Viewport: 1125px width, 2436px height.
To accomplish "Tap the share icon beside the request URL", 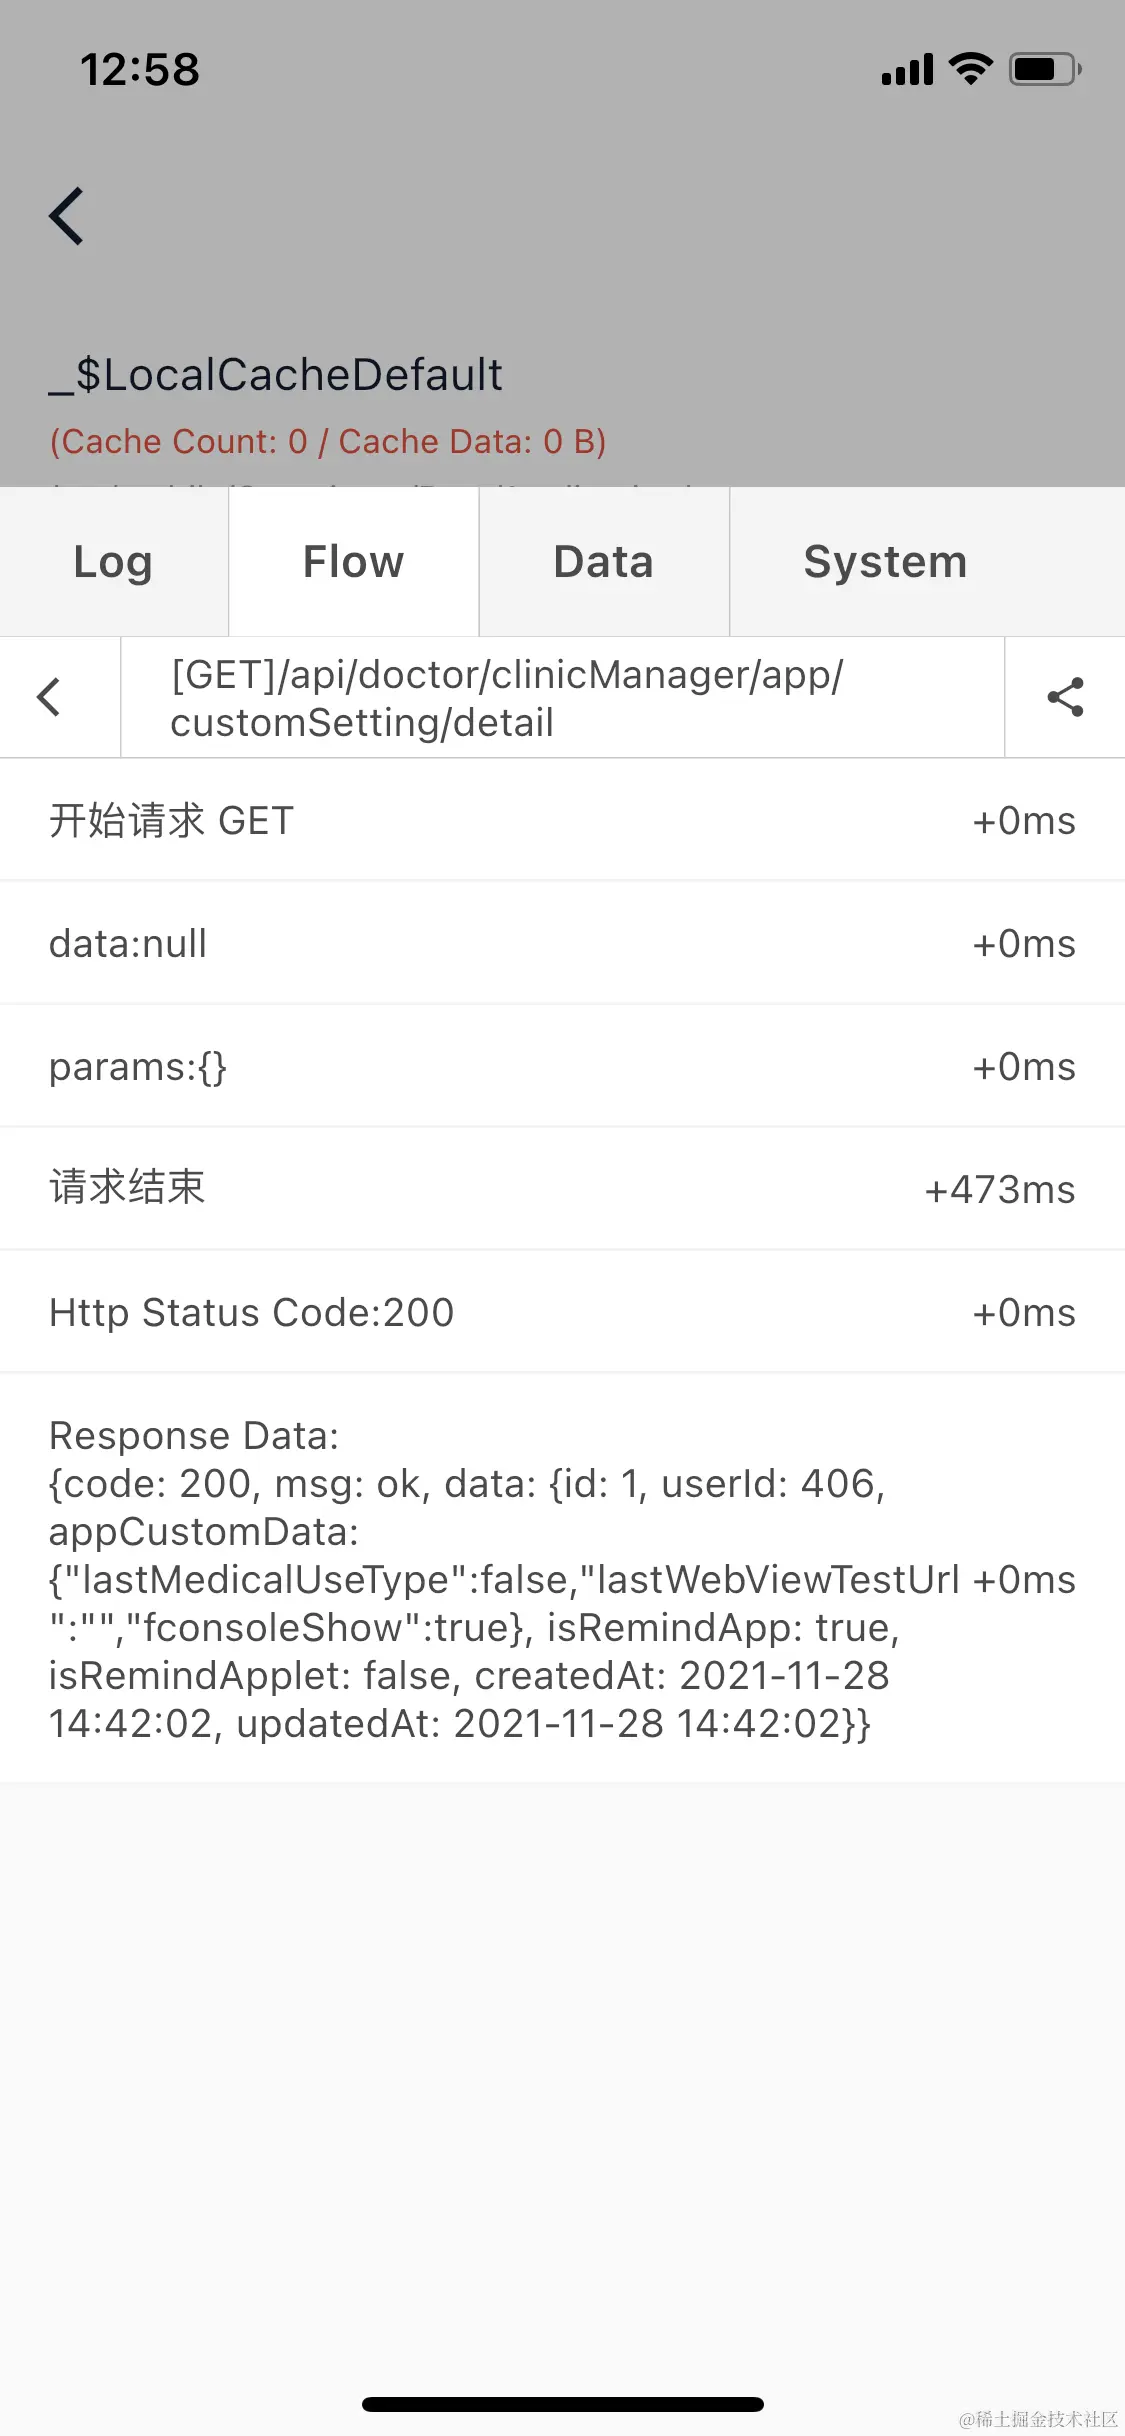I will [1065, 697].
